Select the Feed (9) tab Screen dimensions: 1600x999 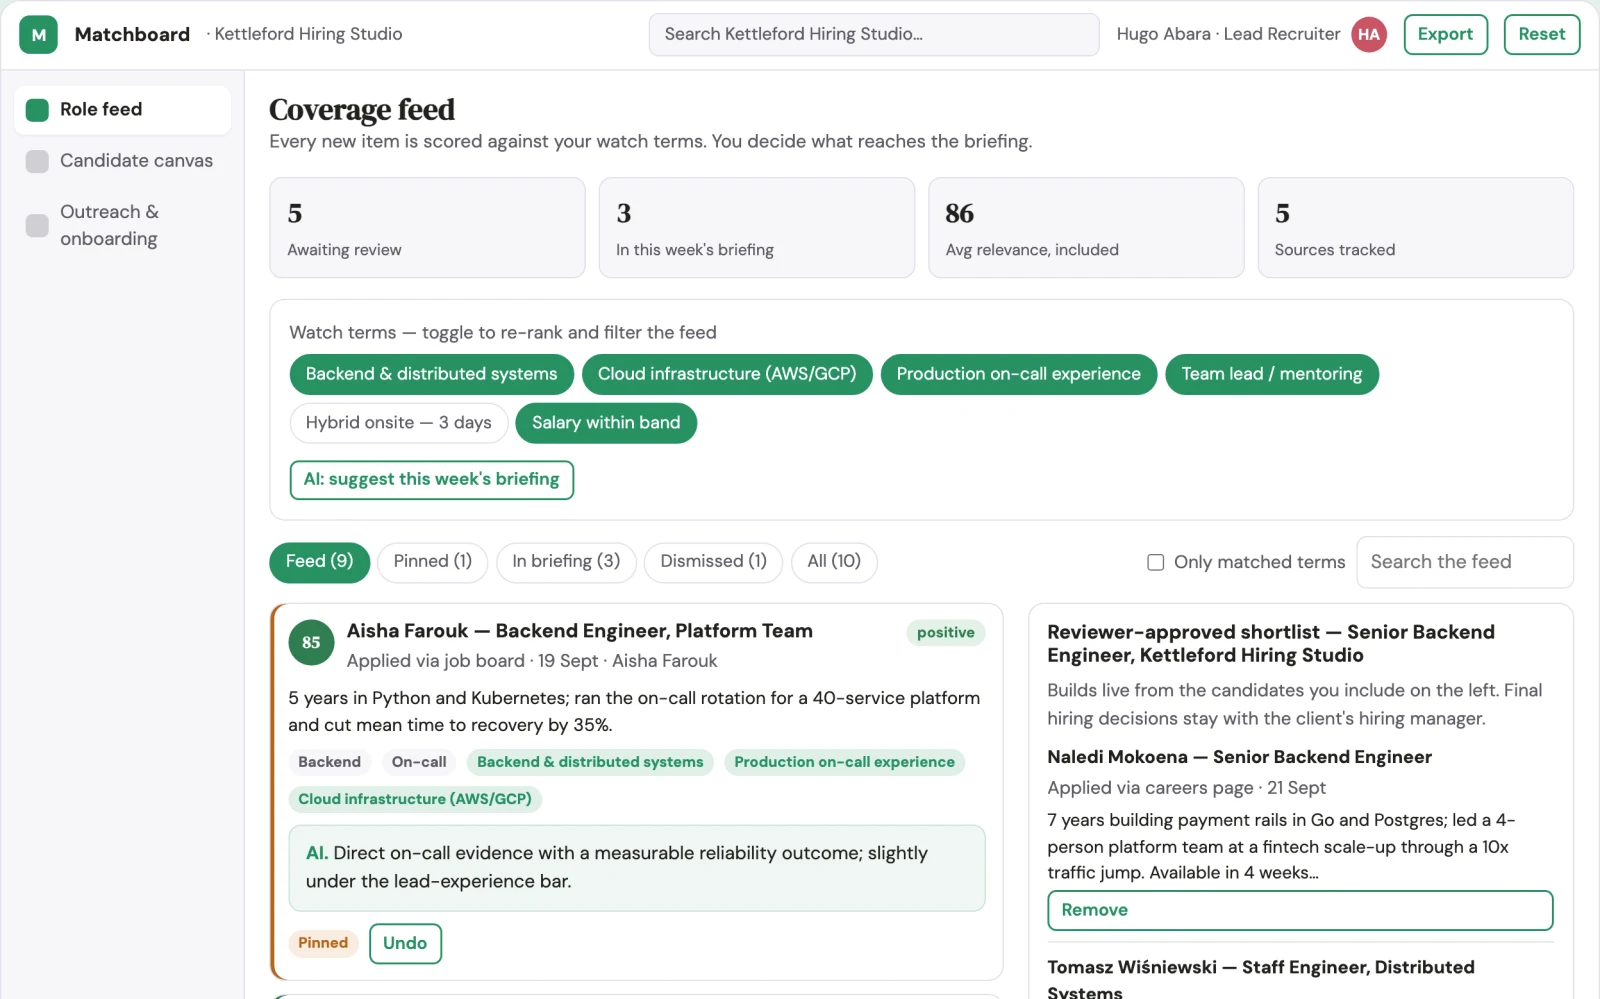319,562
